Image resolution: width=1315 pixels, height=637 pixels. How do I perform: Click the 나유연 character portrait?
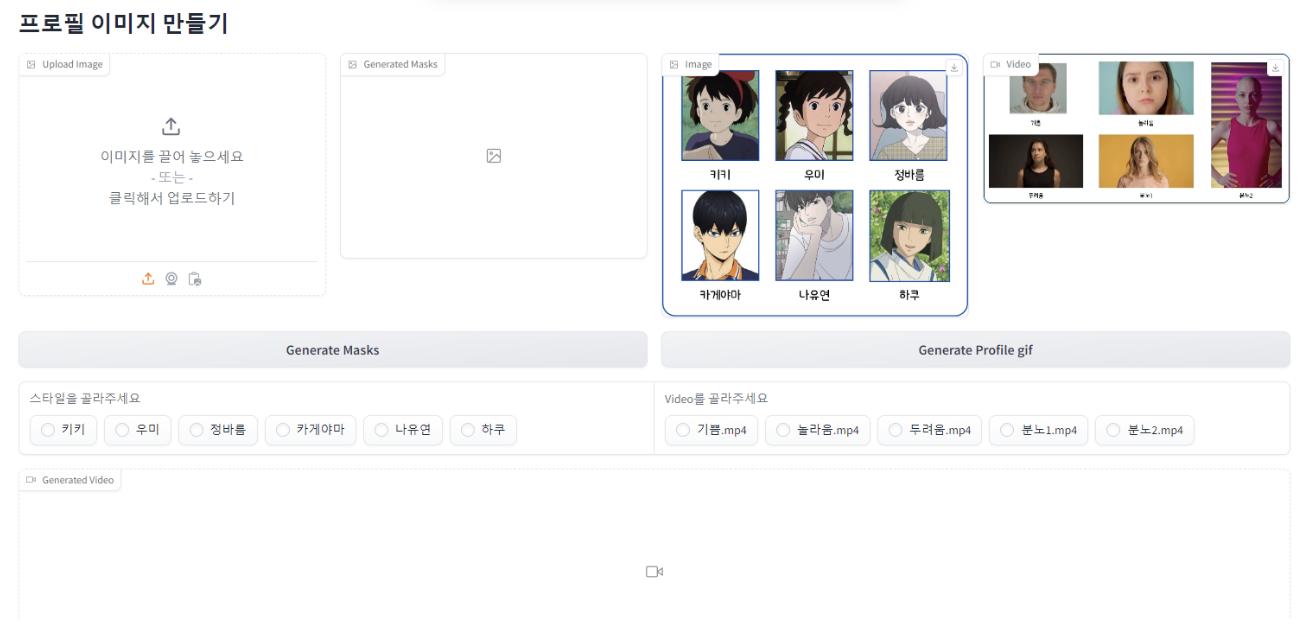pyautogui.click(x=814, y=235)
